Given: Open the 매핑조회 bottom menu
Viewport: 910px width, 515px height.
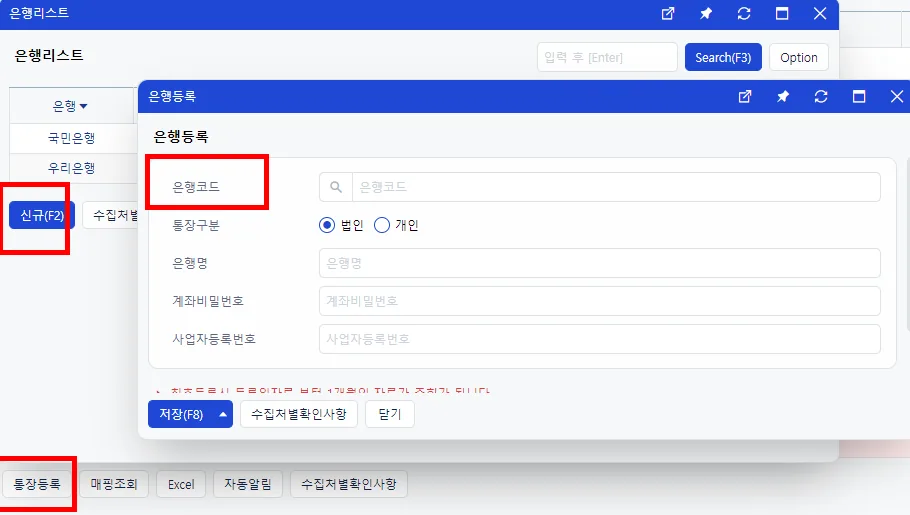Looking at the screenshot, I should pos(114,484).
